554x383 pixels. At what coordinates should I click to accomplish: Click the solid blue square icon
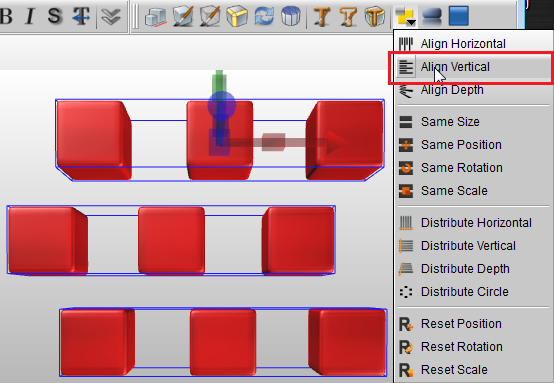pyautogui.click(x=459, y=16)
